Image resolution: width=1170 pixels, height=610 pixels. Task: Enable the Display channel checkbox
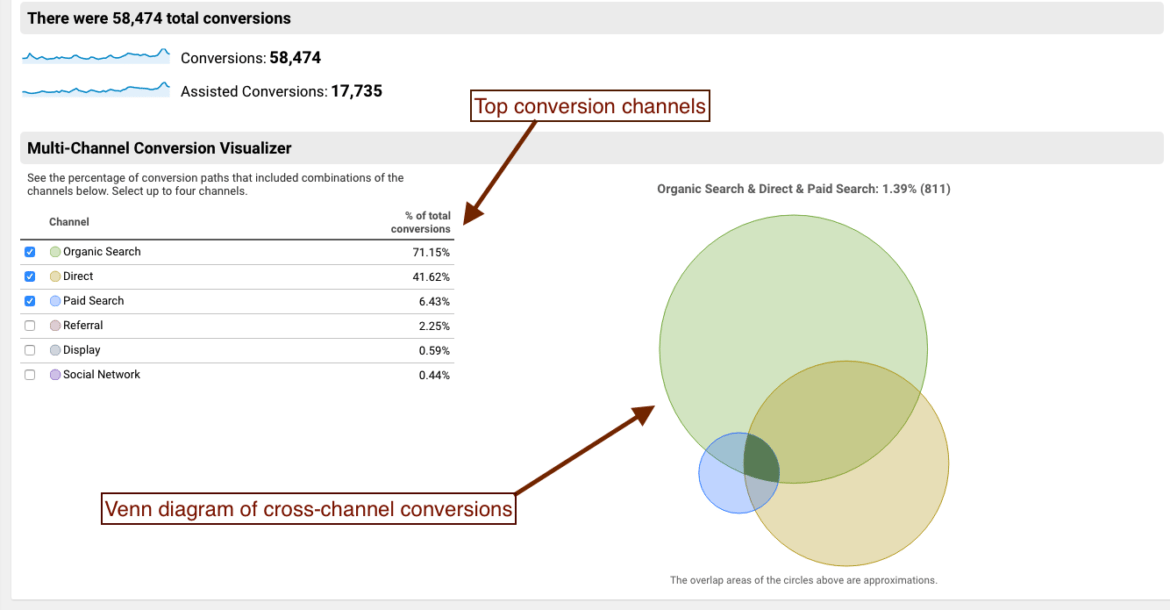[x=29, y=350]
